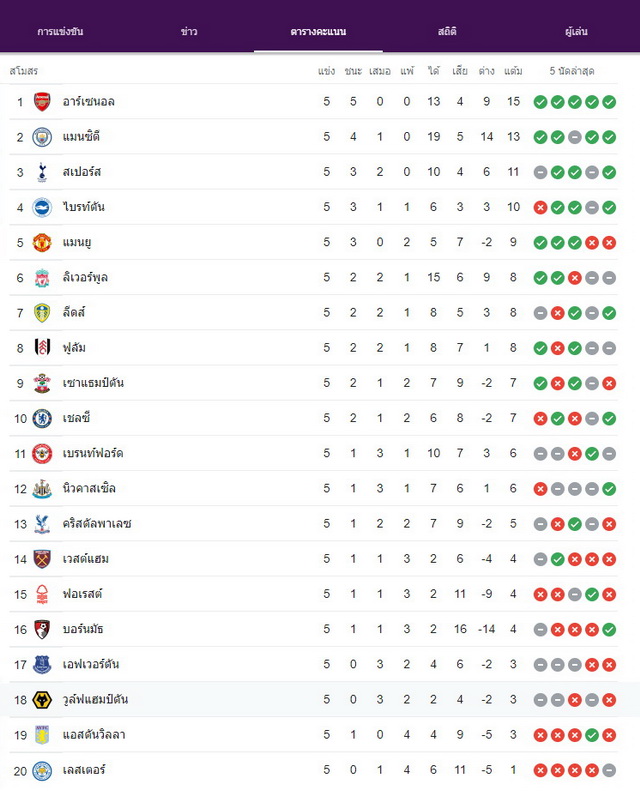
Task: Open the นิวคาสเซิล team link
Action: pyautogui.click(x=89, y=488)
